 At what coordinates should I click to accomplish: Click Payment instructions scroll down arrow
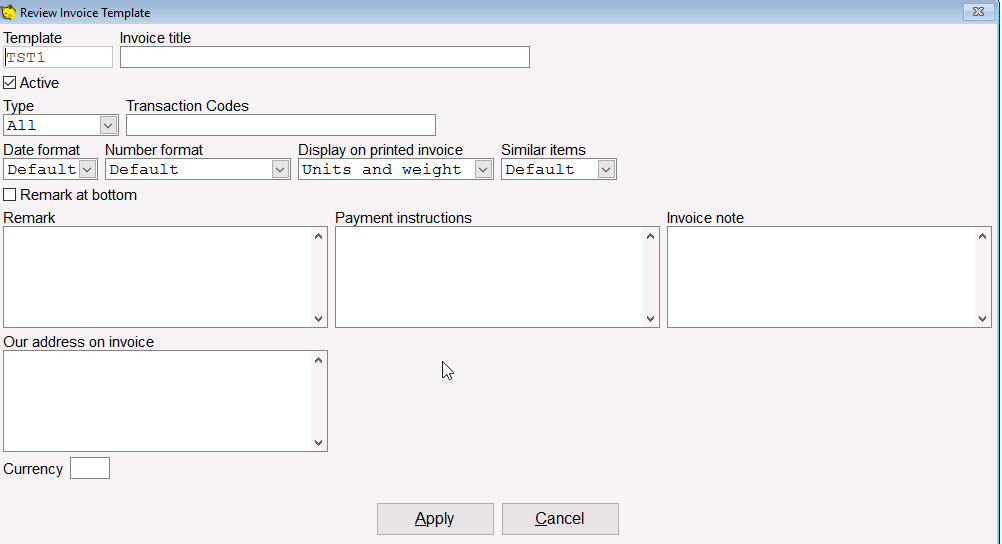point(651,318)
